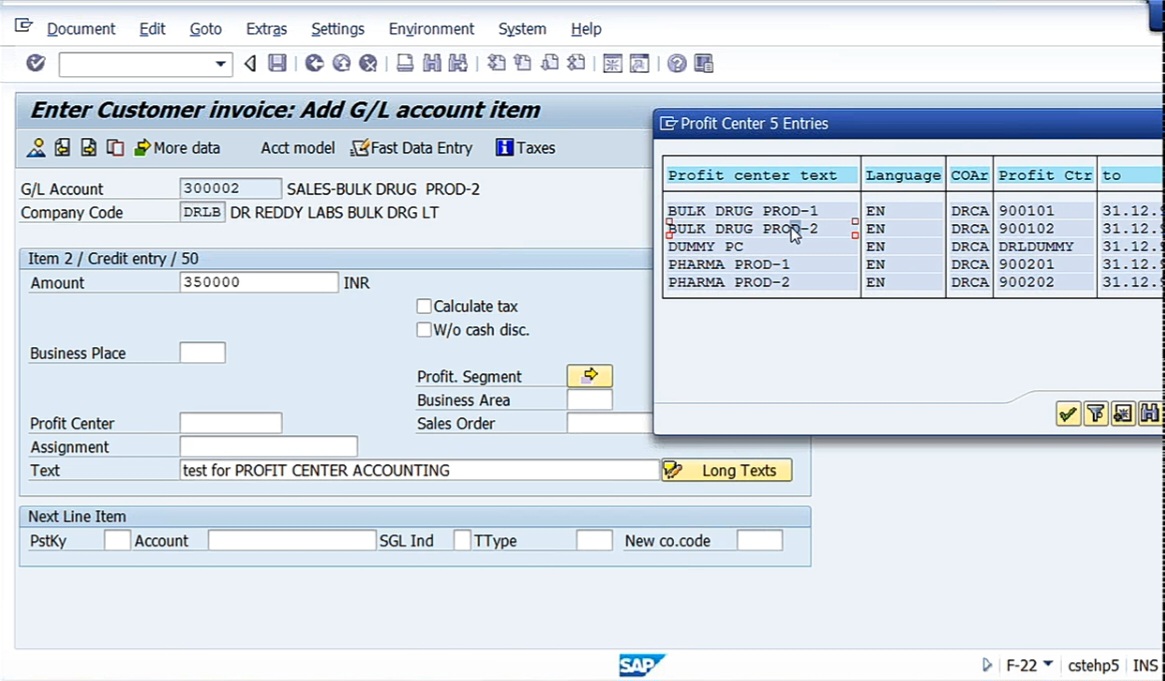Image resolution: width=1165 pixels, height=681 pixels.
Task: Click the Print icon in toolbar
Action: [x=405, y=63]
